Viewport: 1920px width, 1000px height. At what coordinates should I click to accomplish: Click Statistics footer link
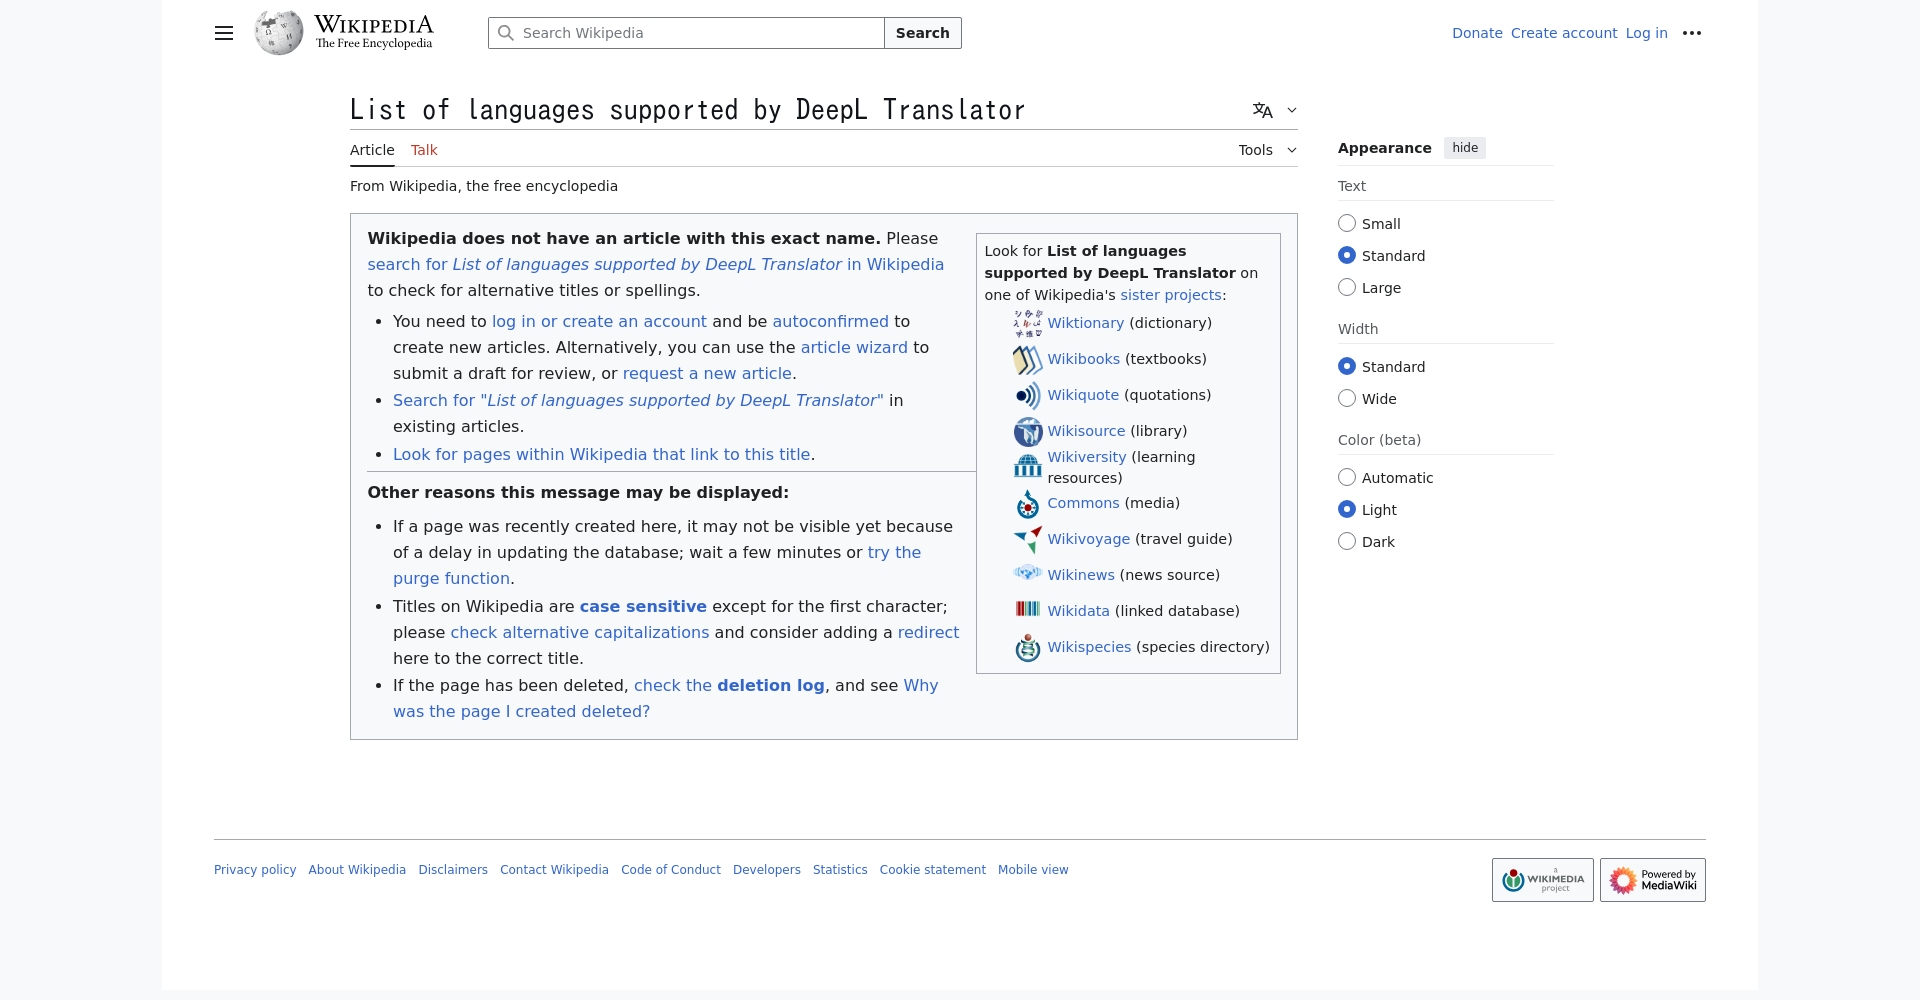pyautogui.click(x=840, y=870)
